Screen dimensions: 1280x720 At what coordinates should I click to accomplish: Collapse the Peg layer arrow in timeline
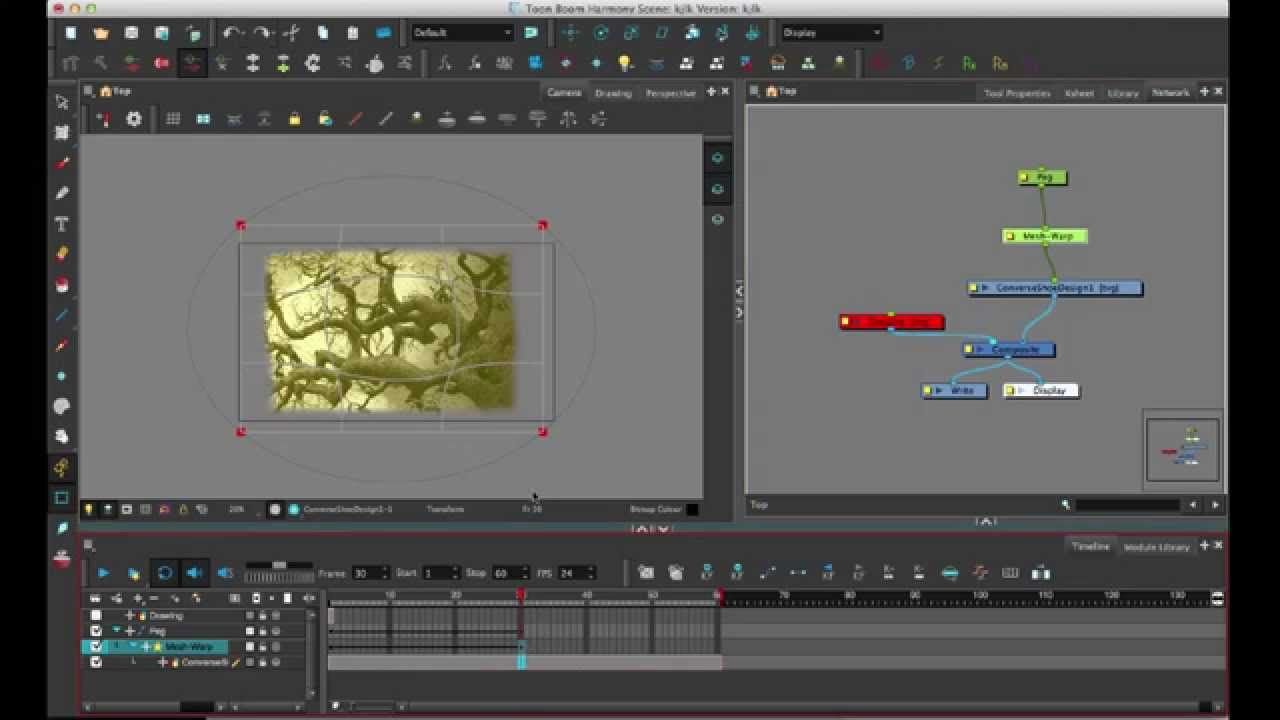click(117, 631)
